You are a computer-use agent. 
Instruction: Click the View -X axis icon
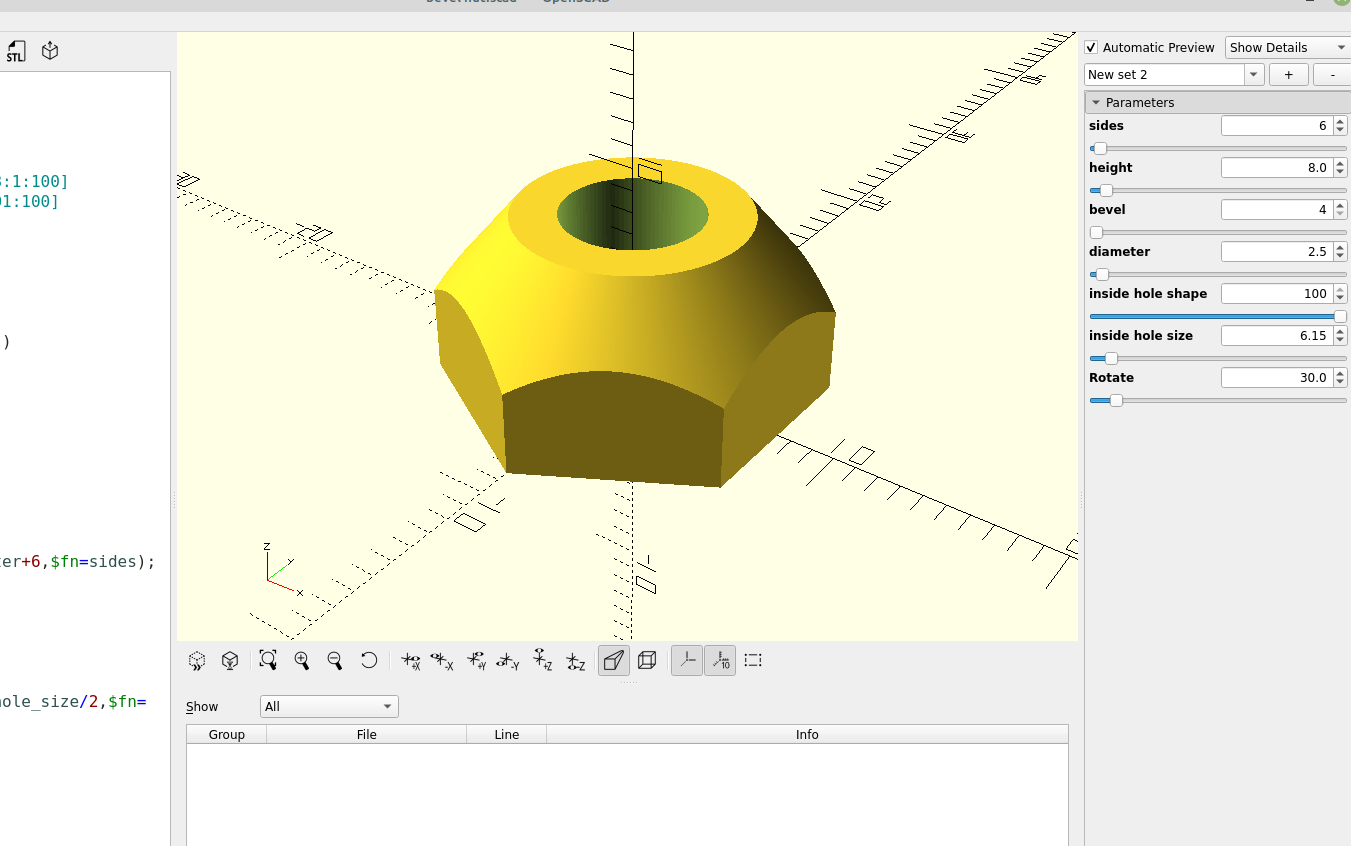tap(443, 660)
